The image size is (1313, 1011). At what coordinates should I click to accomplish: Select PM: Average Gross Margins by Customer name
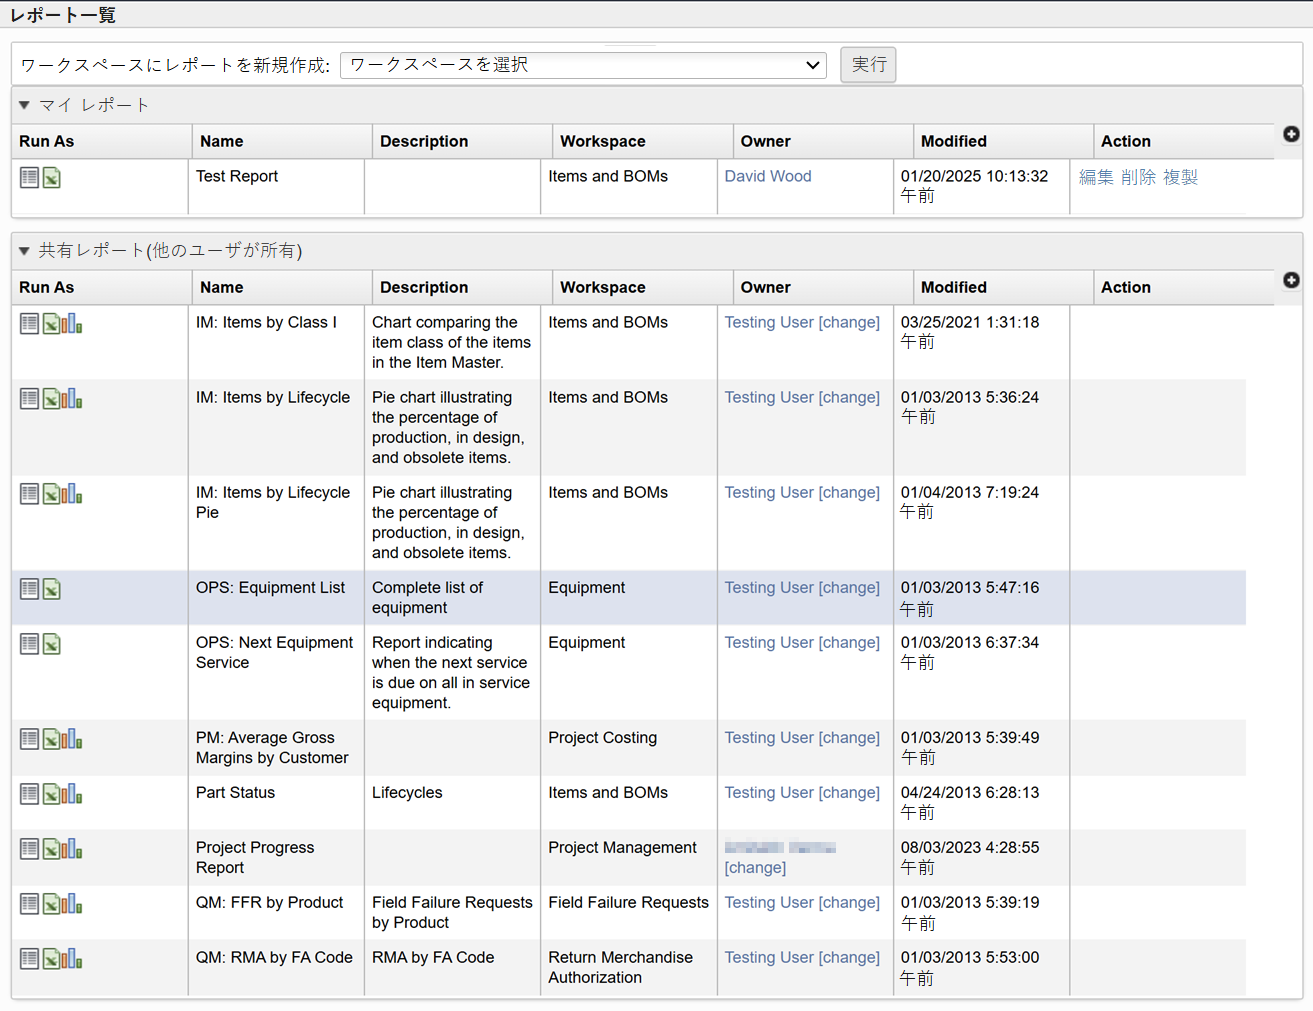click(x=272, y=748)
